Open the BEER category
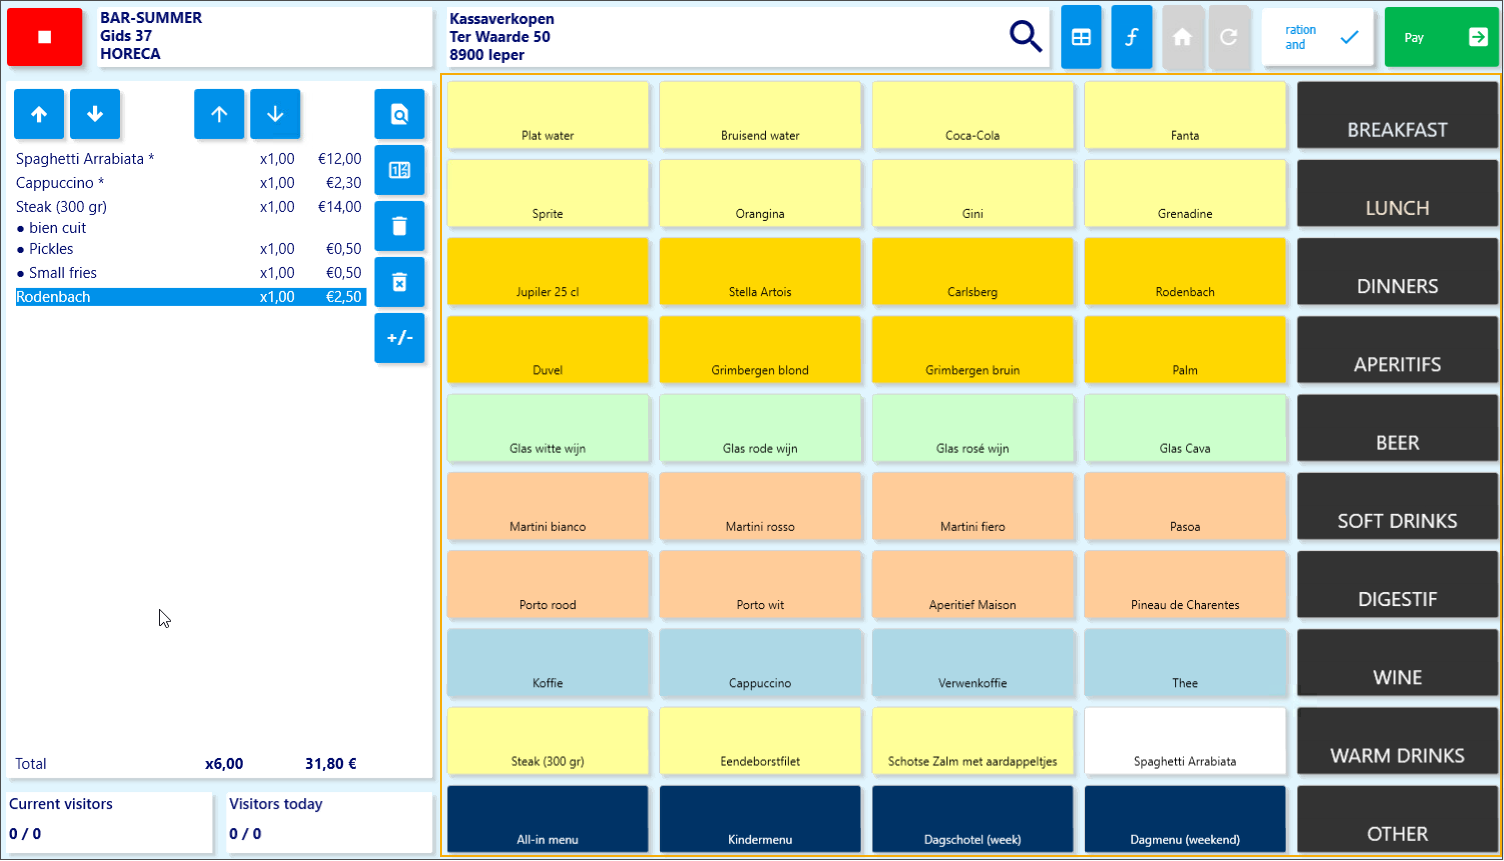The height and width of the screenshot is (861, 1504). [1397, 428]
